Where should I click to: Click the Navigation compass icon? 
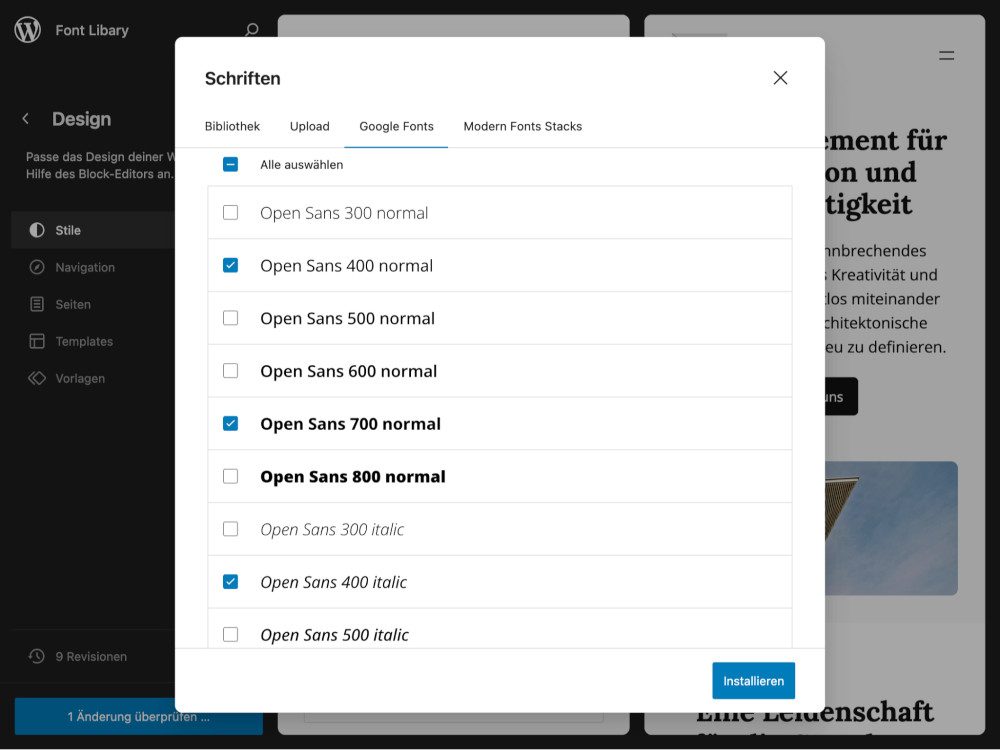[37, 267]
